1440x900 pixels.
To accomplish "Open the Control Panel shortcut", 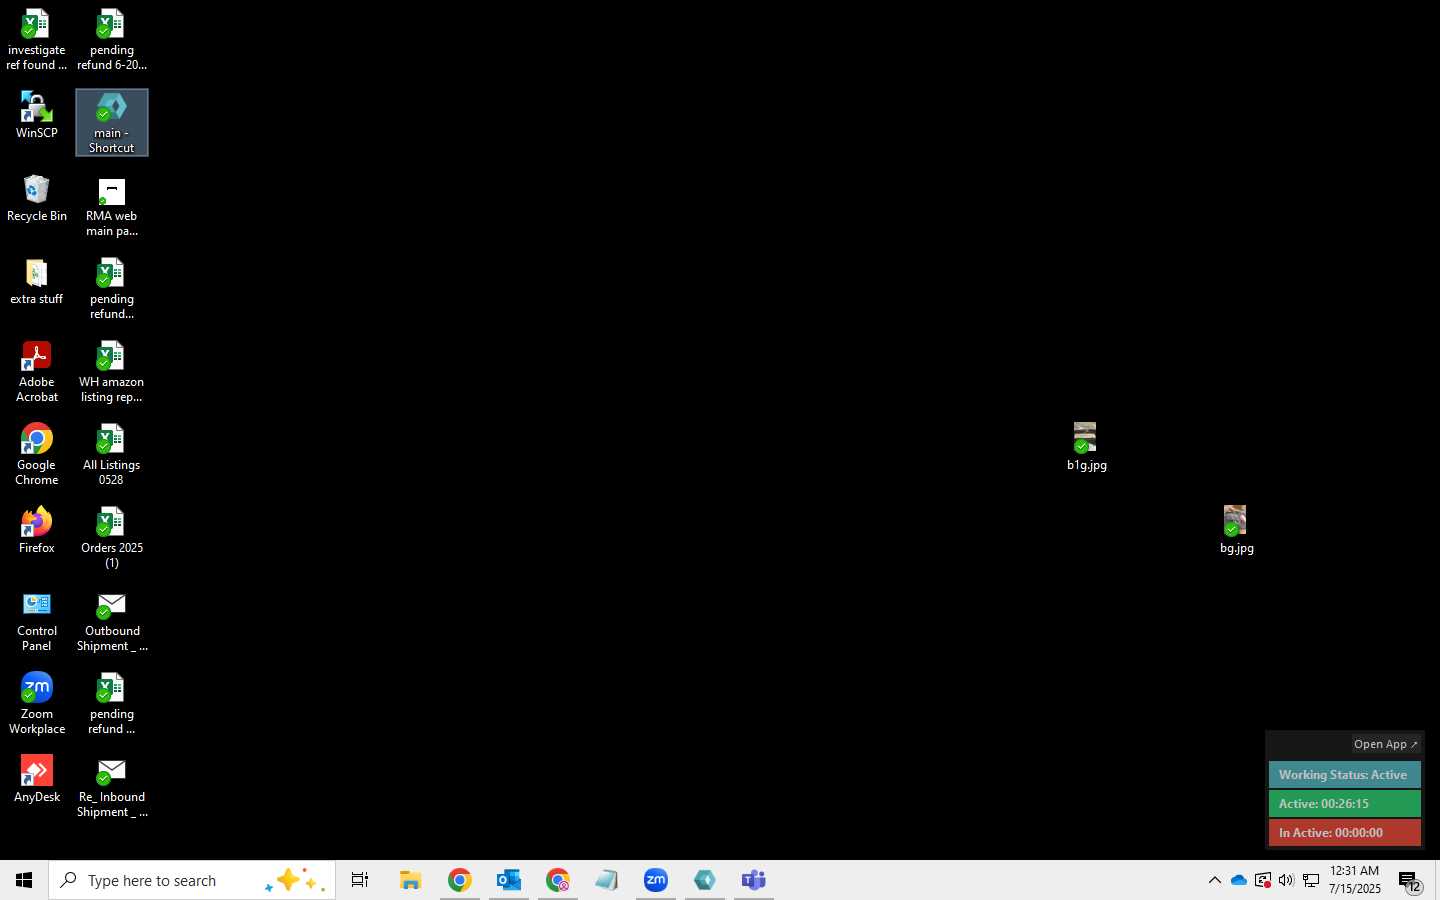I will click(x=36, y=621).
